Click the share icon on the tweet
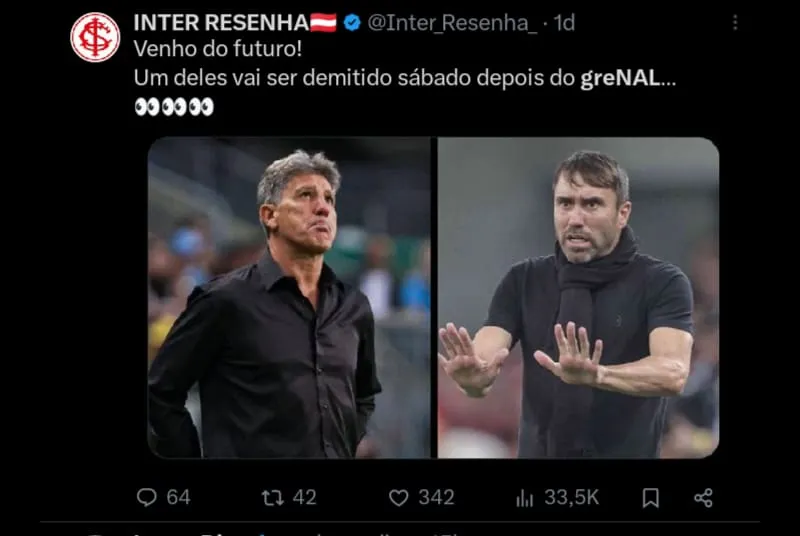 [703, 497]
